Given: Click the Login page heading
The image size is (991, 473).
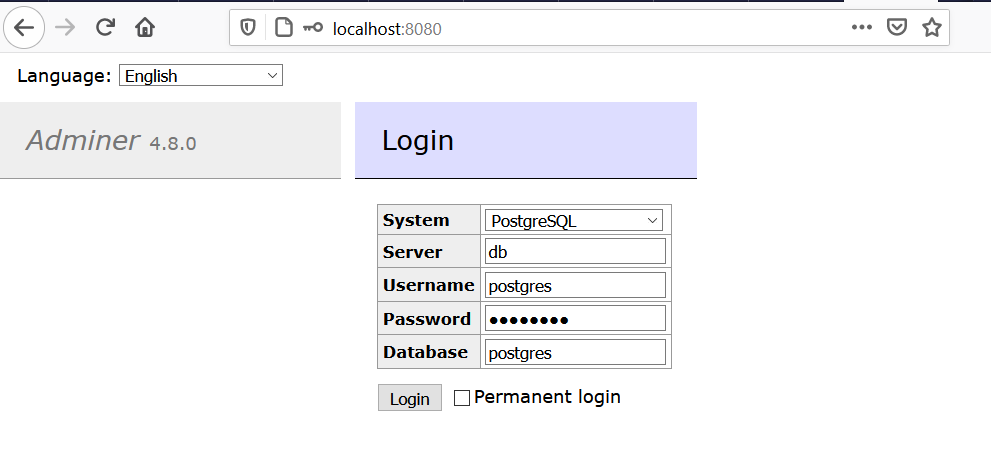Looking at the screenshot, I should (418, 140).
